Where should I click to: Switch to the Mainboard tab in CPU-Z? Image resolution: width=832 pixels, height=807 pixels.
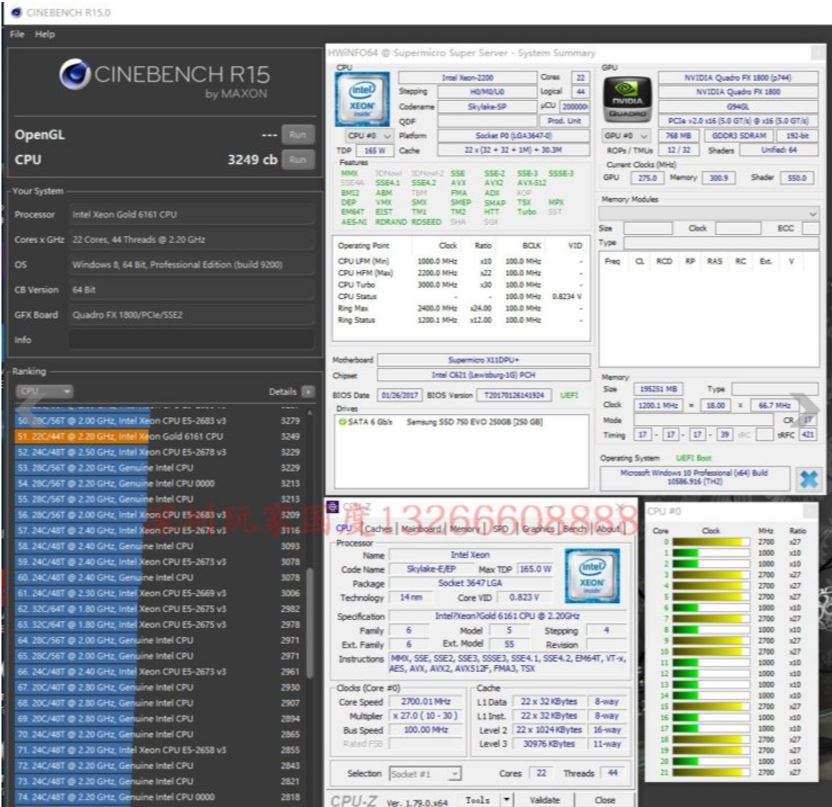point(421,528)
